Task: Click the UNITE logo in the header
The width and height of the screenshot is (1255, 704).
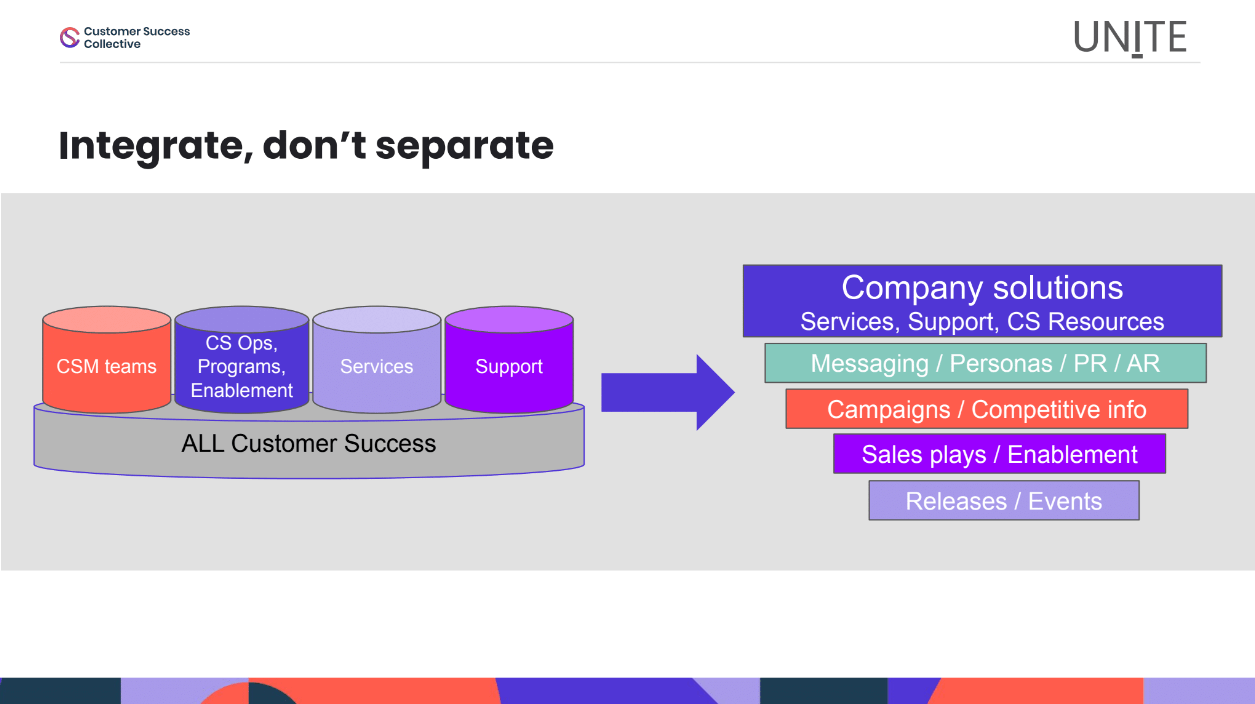Action: point(1130,38)
